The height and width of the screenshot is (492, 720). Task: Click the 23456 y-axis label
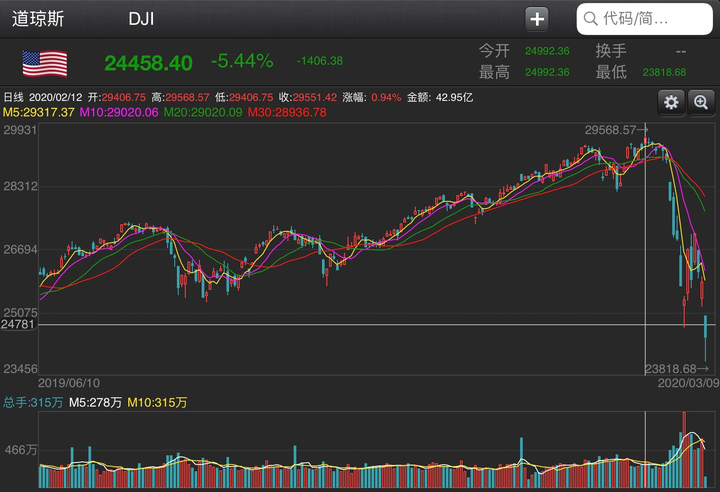(20, 369)
